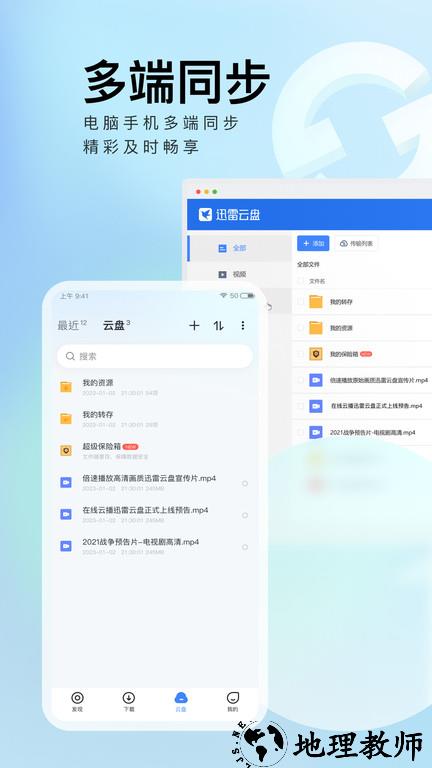Tap the plus add icon in phone header

coord(194,326)
